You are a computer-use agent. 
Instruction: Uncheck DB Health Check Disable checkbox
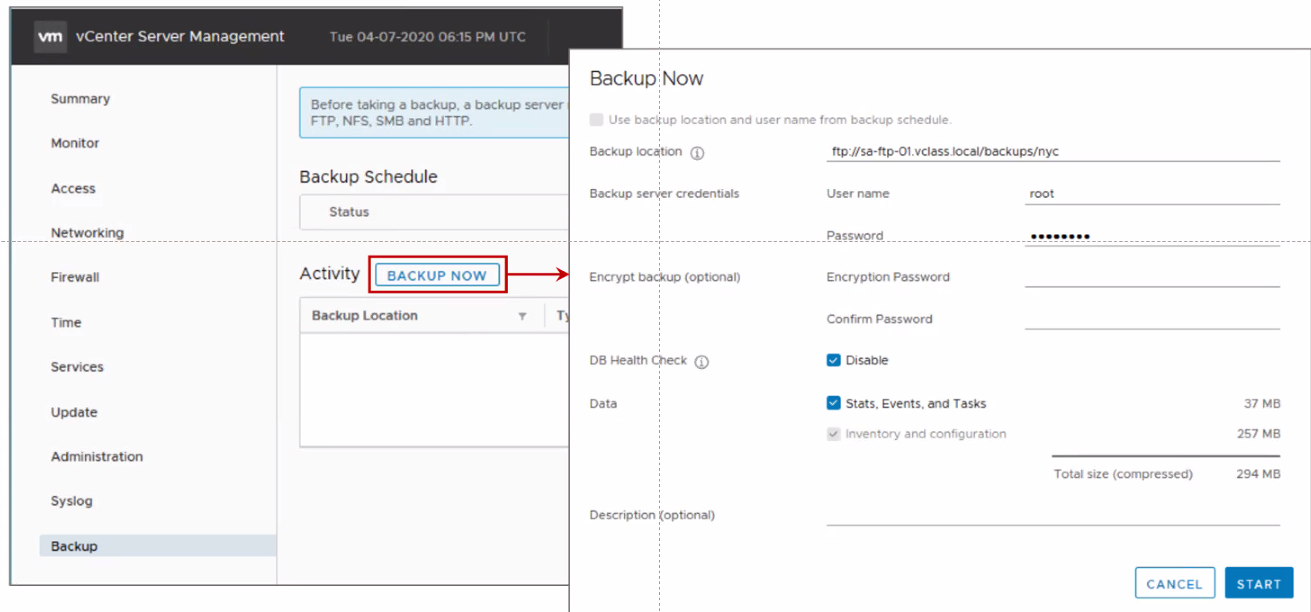(833, 360)
